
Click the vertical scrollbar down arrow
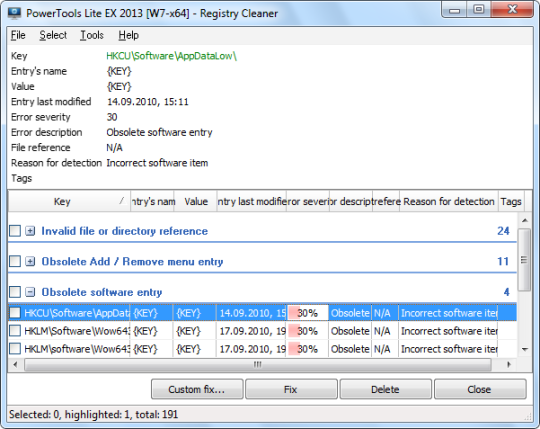[x=525, y=349]
